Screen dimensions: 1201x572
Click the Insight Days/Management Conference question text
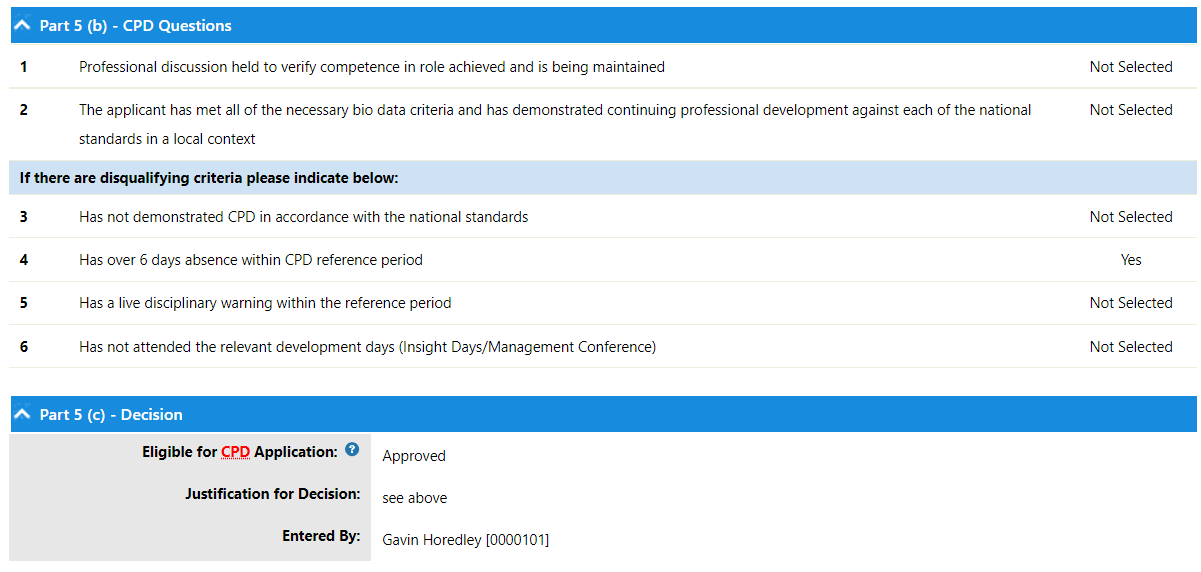coord(368,347)
